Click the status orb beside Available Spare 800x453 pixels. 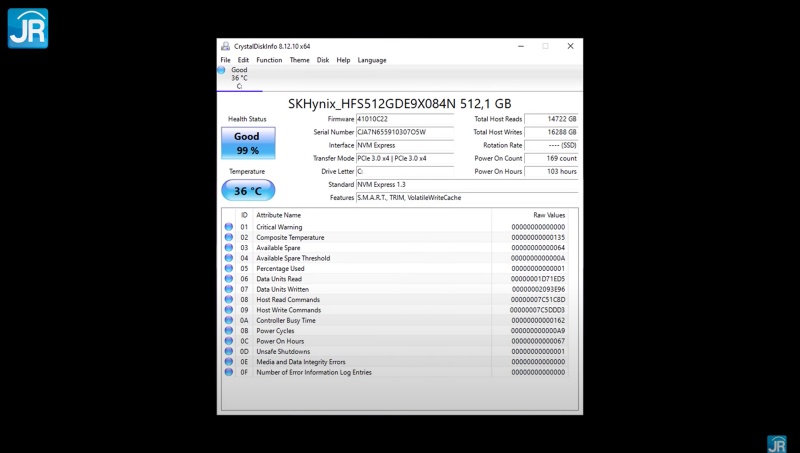[x=229, y=248]
